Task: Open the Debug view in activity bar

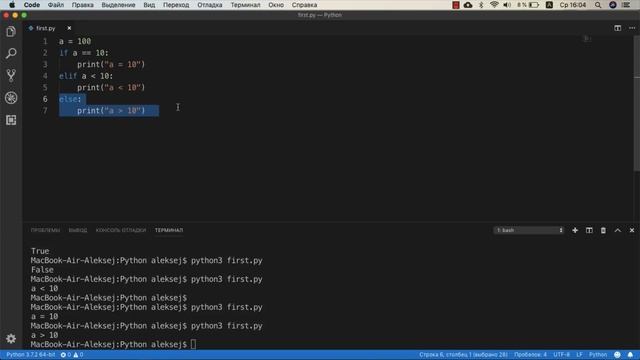Action: coord(11,98)
